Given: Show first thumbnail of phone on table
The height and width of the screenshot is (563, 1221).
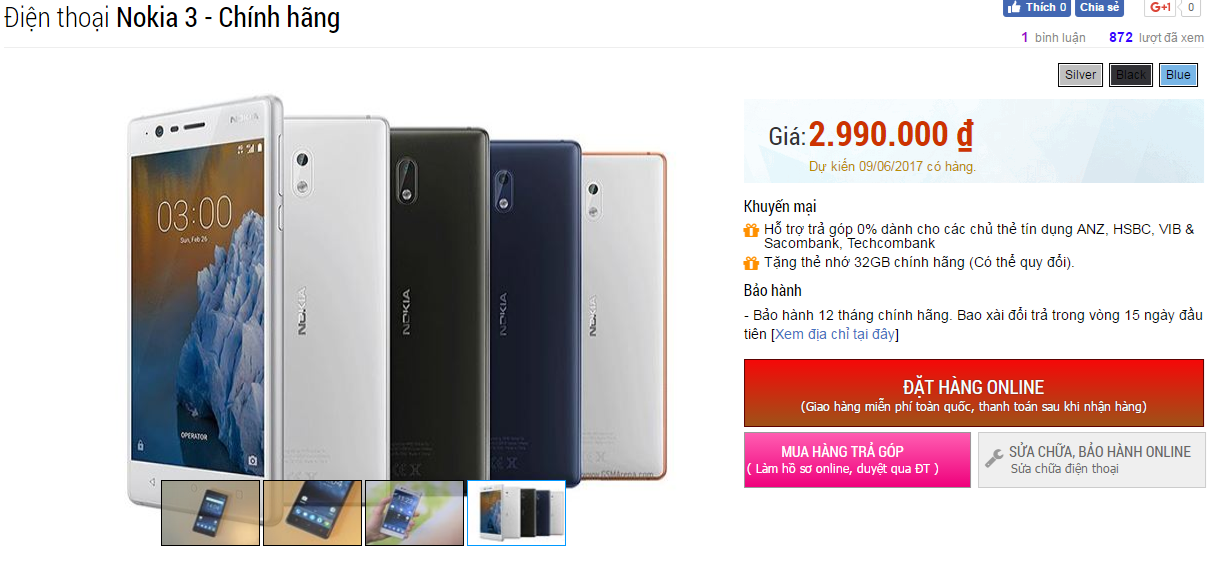Looking at the screenshot, I should (210, 513).
